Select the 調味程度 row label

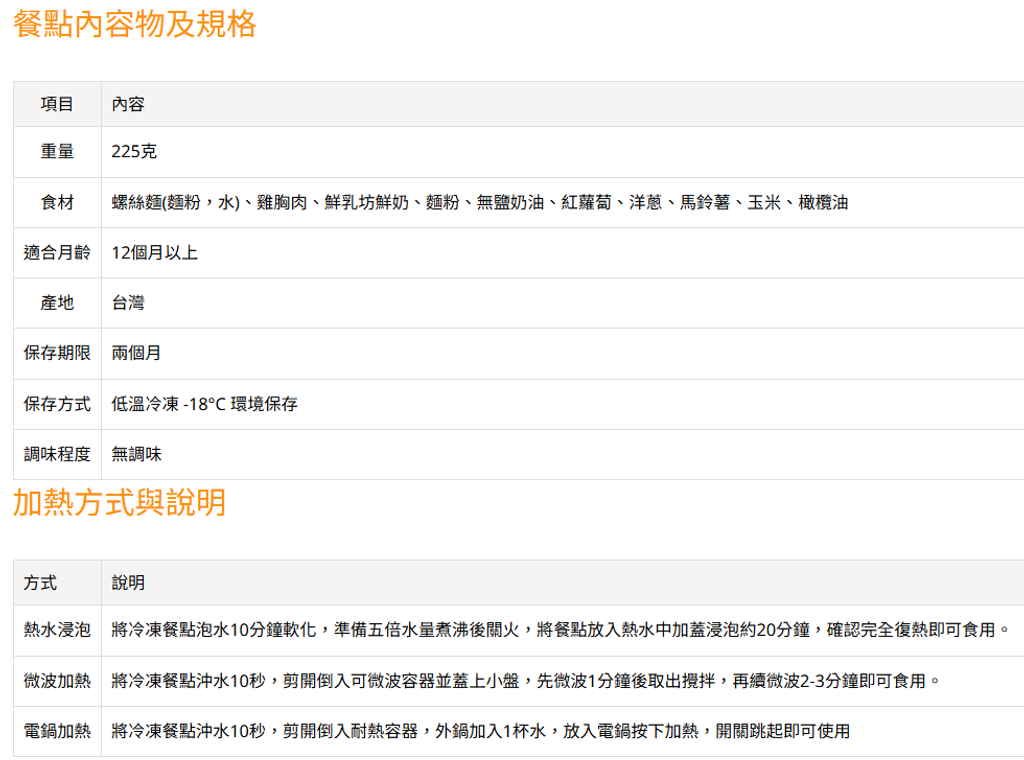[x=57, y=454]
